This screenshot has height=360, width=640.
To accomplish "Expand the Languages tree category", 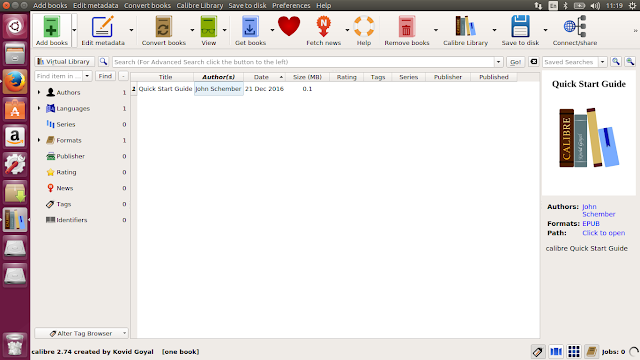I will point(39,108).
